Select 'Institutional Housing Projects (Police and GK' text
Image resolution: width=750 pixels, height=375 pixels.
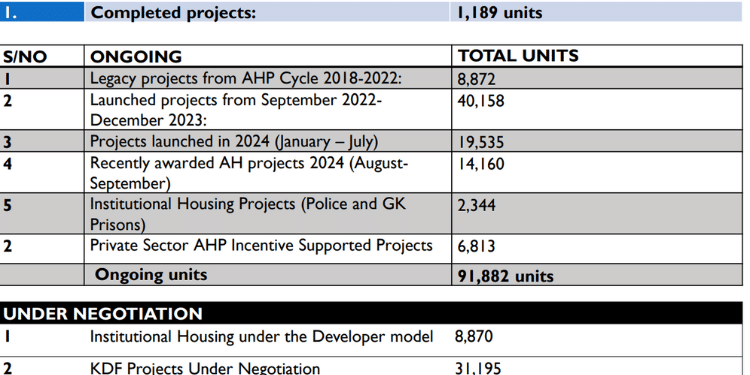tap(248, 204)
